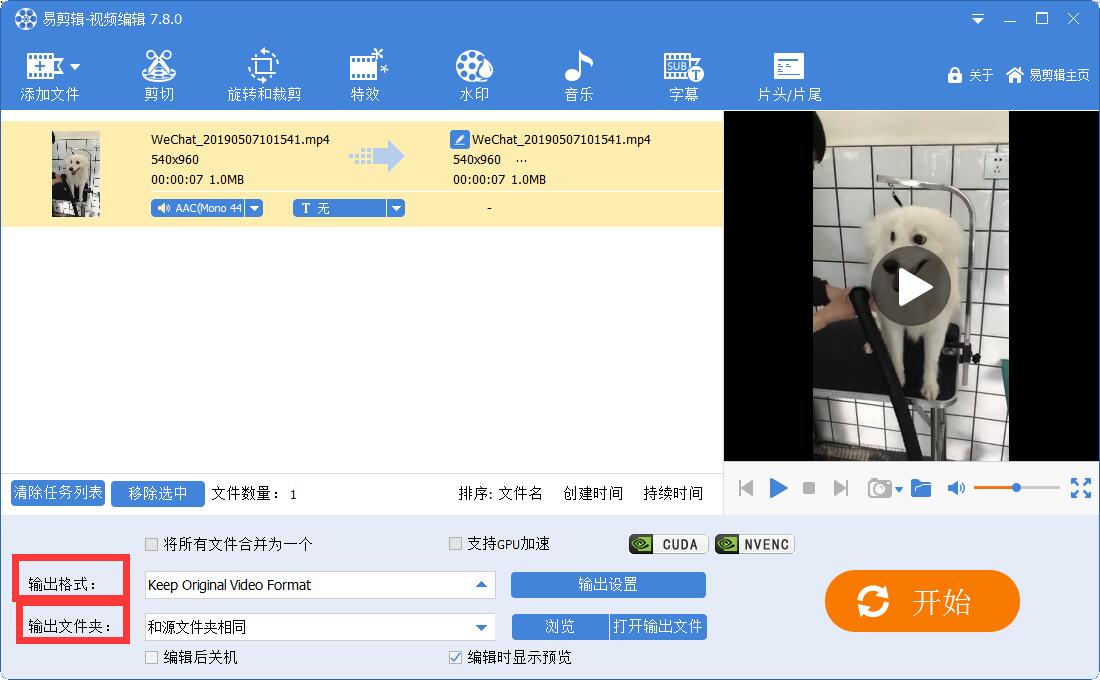Sort the list by 持续时间
The width and height of the screenshot is (1100, 680).
pyautogui.click(x=673, y=493)
